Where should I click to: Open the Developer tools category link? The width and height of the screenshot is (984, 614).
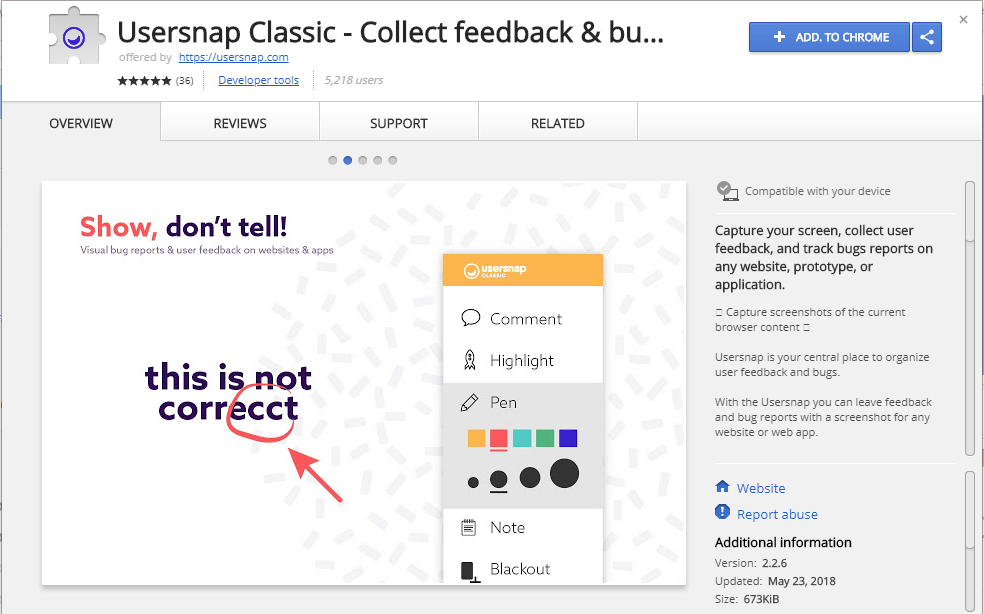tap(258, 80)
